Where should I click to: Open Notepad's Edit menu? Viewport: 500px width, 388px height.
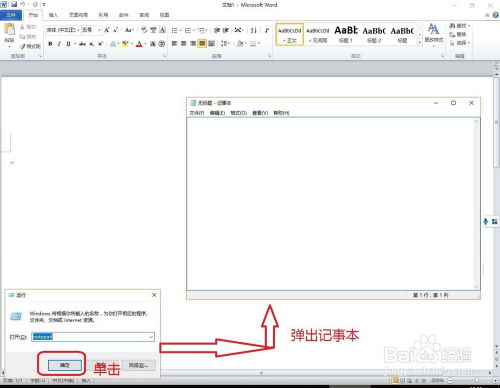tap(217, 113)
